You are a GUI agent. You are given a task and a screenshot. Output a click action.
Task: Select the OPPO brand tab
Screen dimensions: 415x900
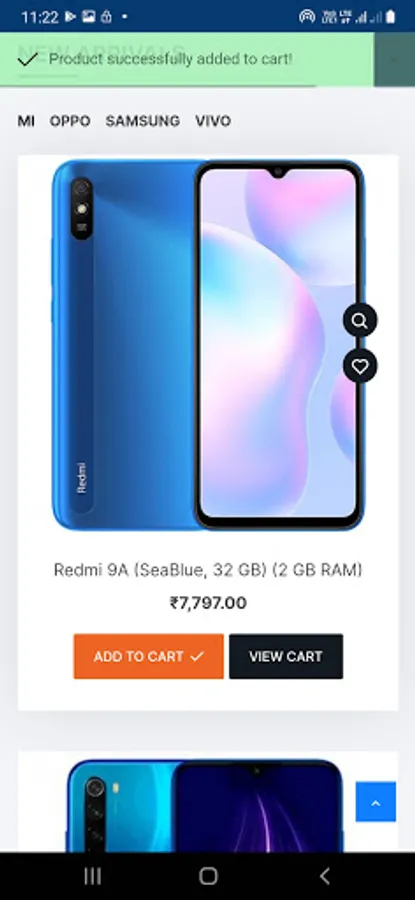click(x=70, y=121)
